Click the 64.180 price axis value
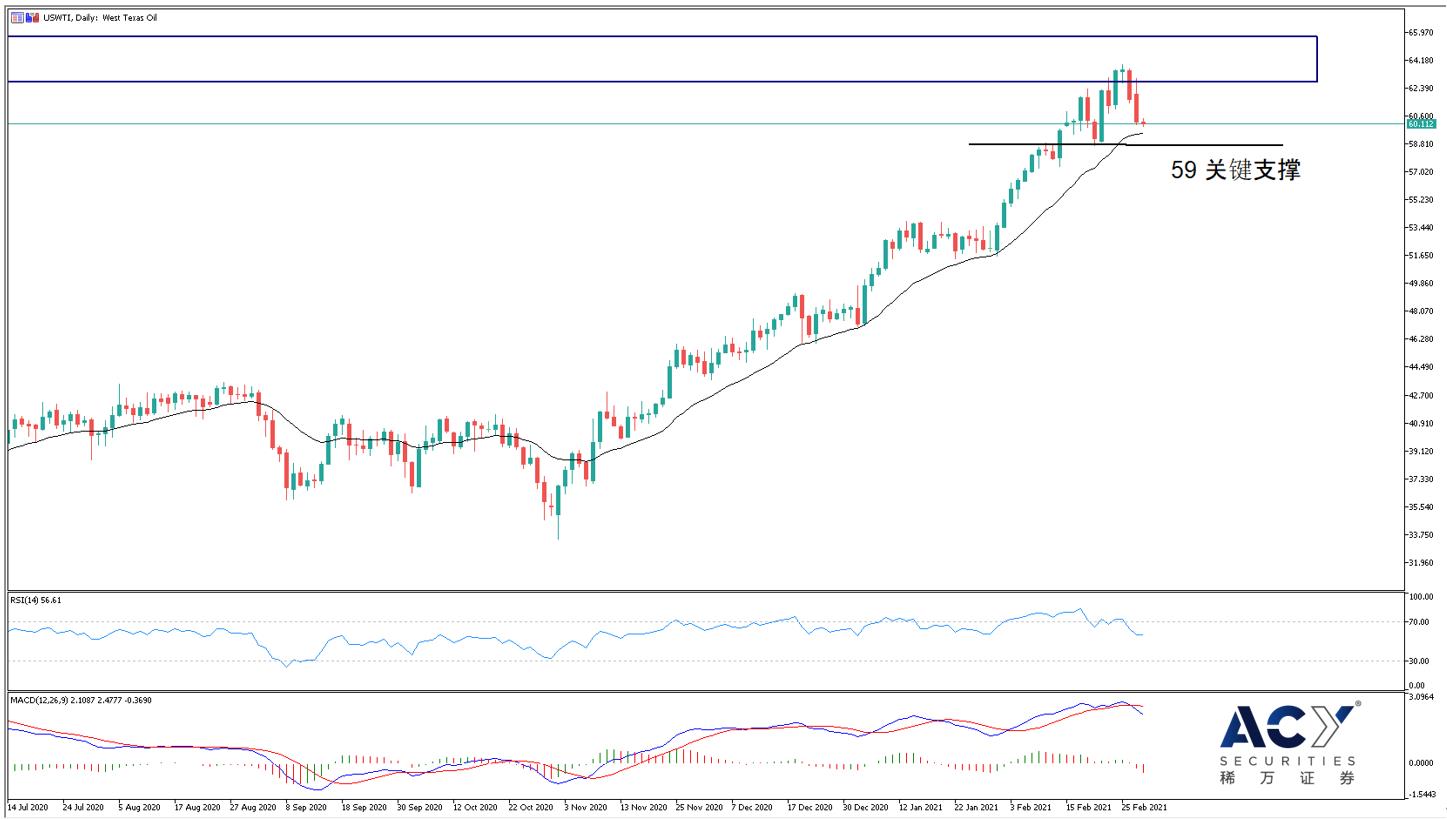This screenshot has width=1447, height=820. point(1422,61)
